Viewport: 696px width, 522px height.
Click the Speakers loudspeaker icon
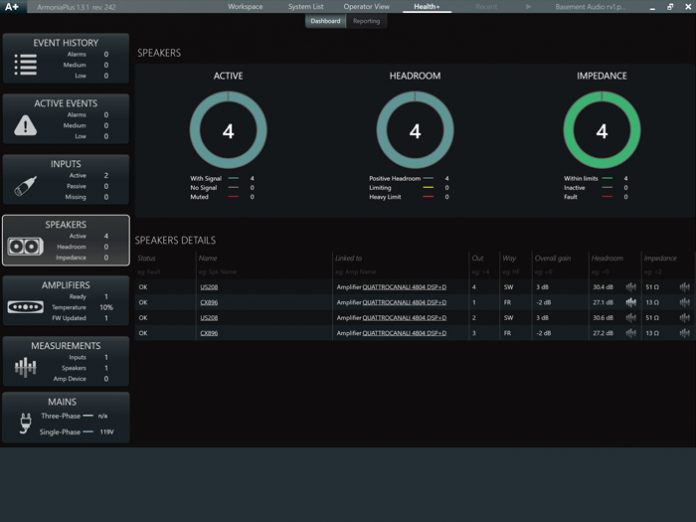coord(25,246)
